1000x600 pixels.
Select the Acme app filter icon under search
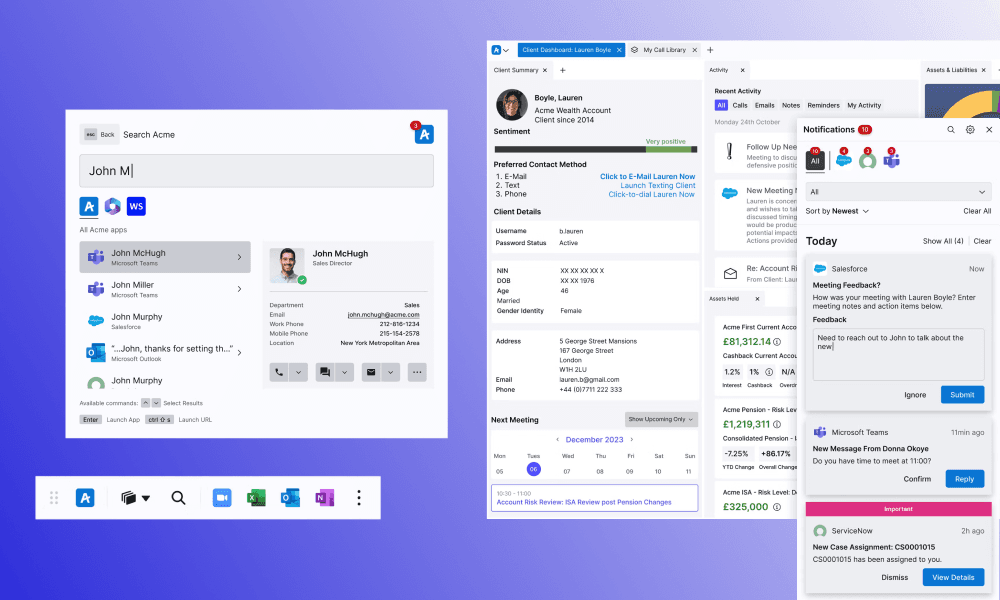pos(89,207)
